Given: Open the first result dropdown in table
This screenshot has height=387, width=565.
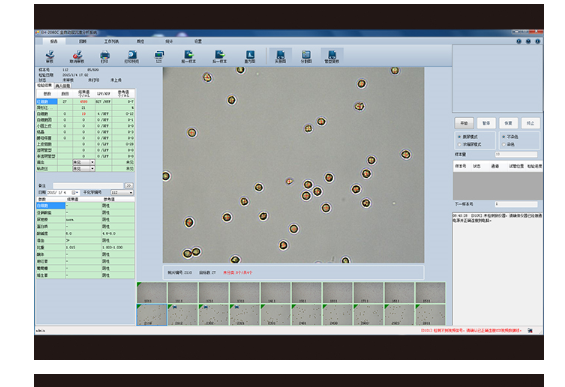Looking at the screenshot, I should click(x=84, y=162).
